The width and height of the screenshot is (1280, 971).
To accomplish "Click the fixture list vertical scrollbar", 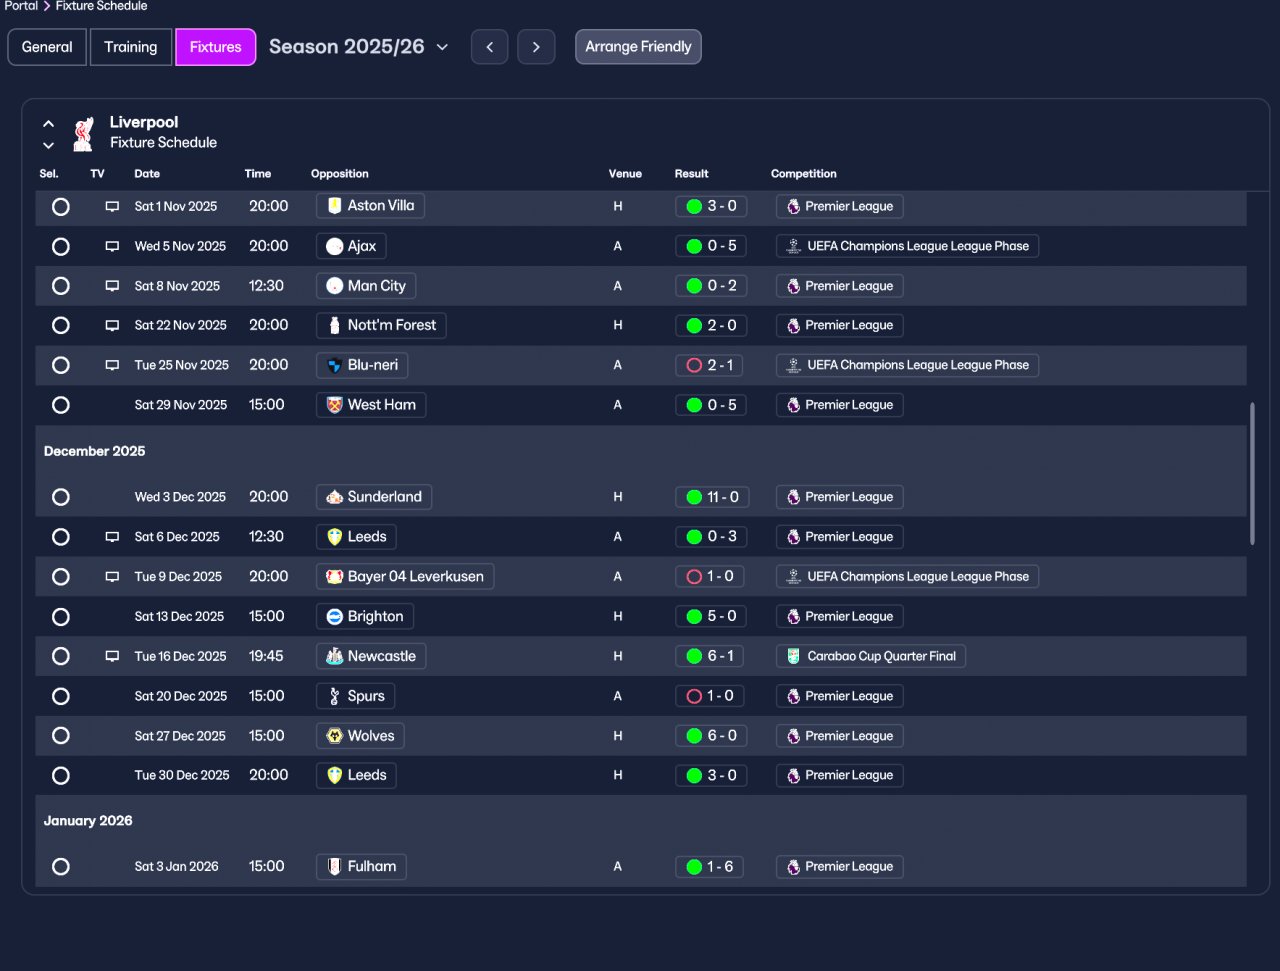I will pyautogui.click(x=1252, y=474).
